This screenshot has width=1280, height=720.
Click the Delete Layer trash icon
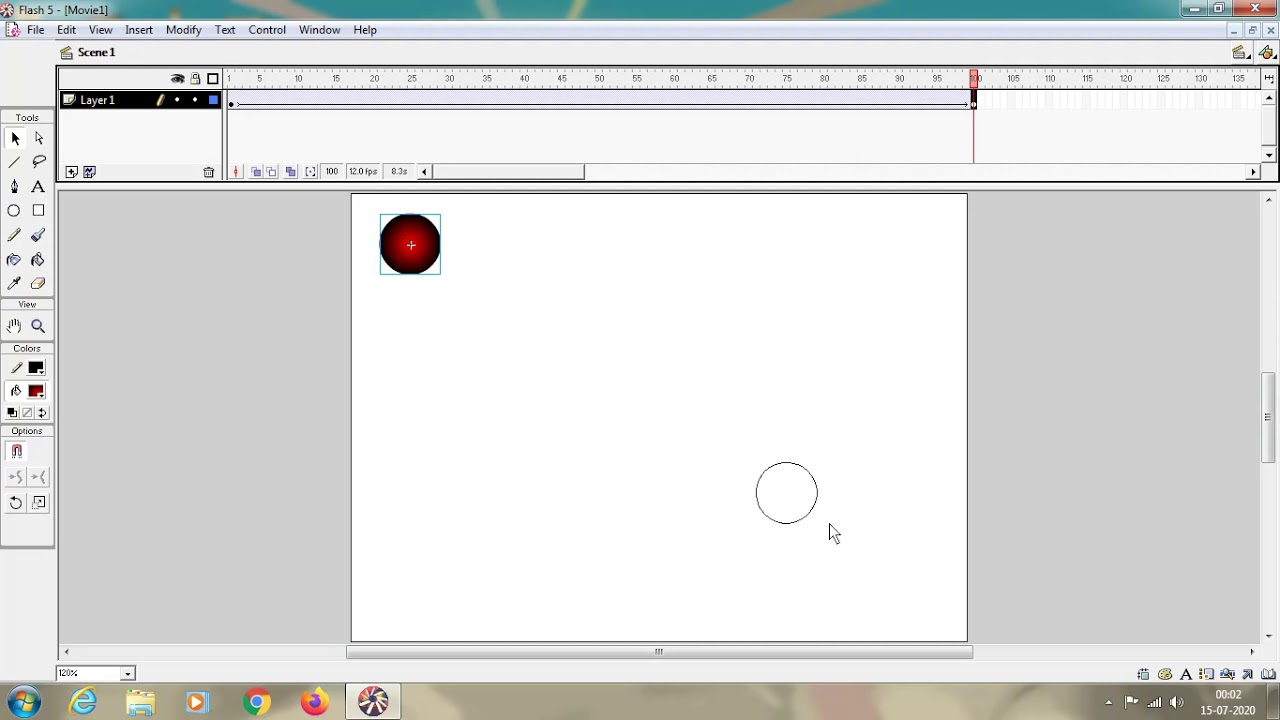(x=208, y=172)
